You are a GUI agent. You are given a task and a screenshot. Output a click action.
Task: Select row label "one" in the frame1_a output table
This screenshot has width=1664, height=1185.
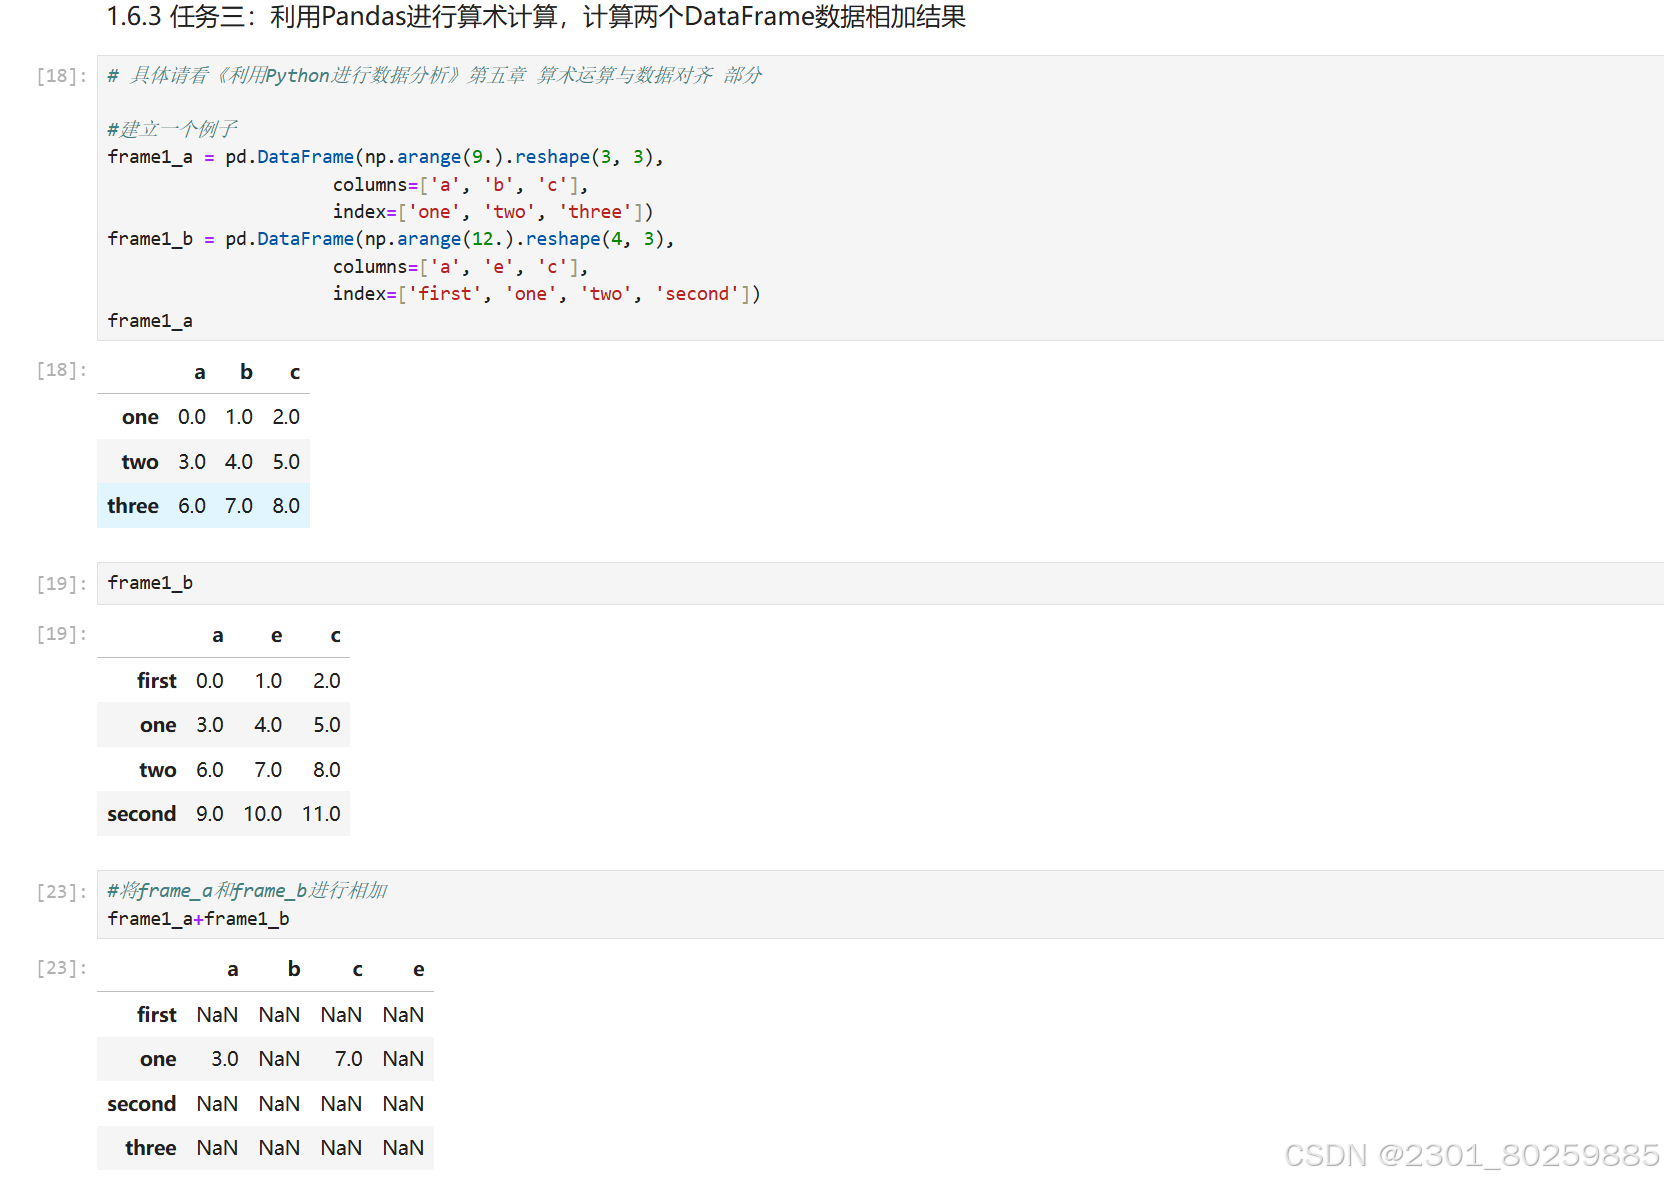[x=140, y=417]
